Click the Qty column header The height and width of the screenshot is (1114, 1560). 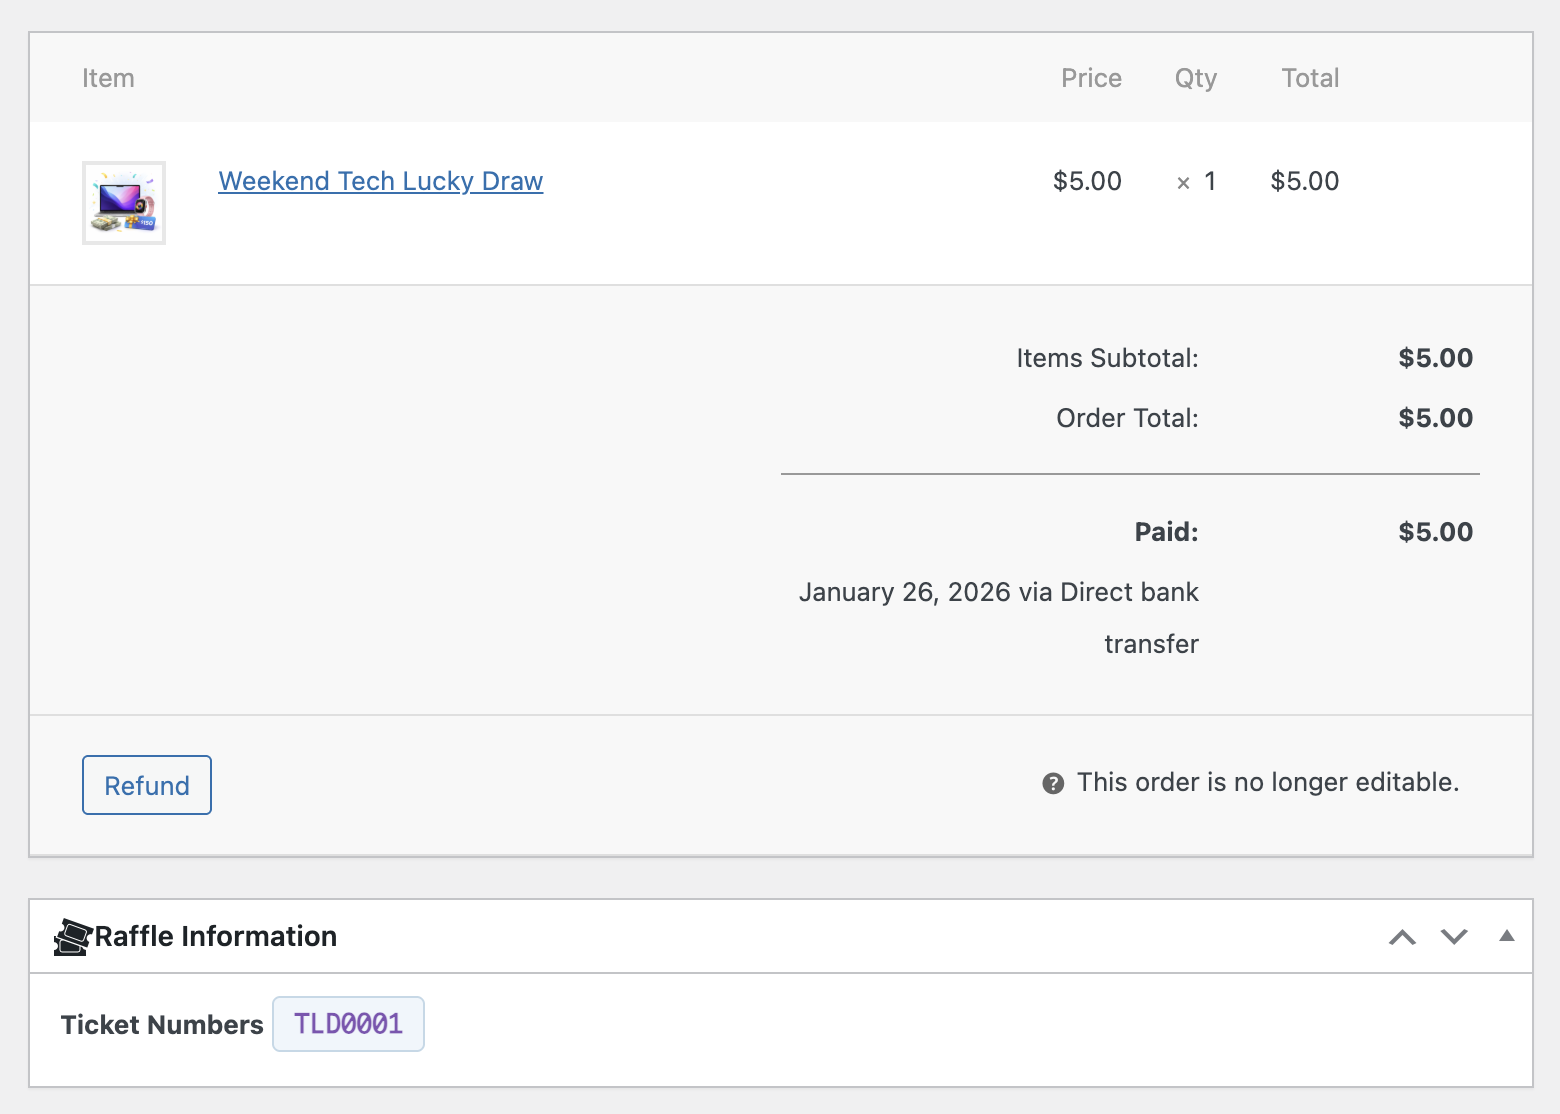tap(1195, 78)
